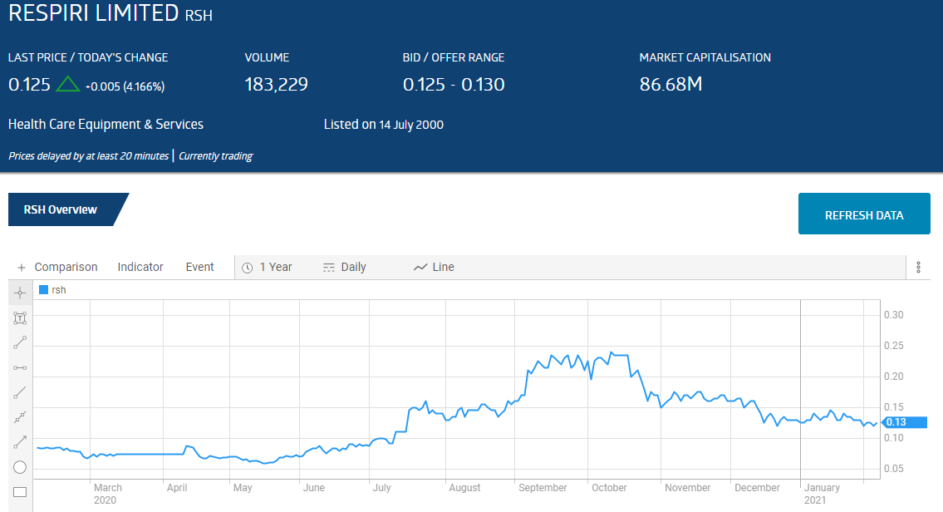The image size is (943, 512).
Task: Click the plus icon beside Comparison
Action: pyautogui.click(x=21, y=267)
